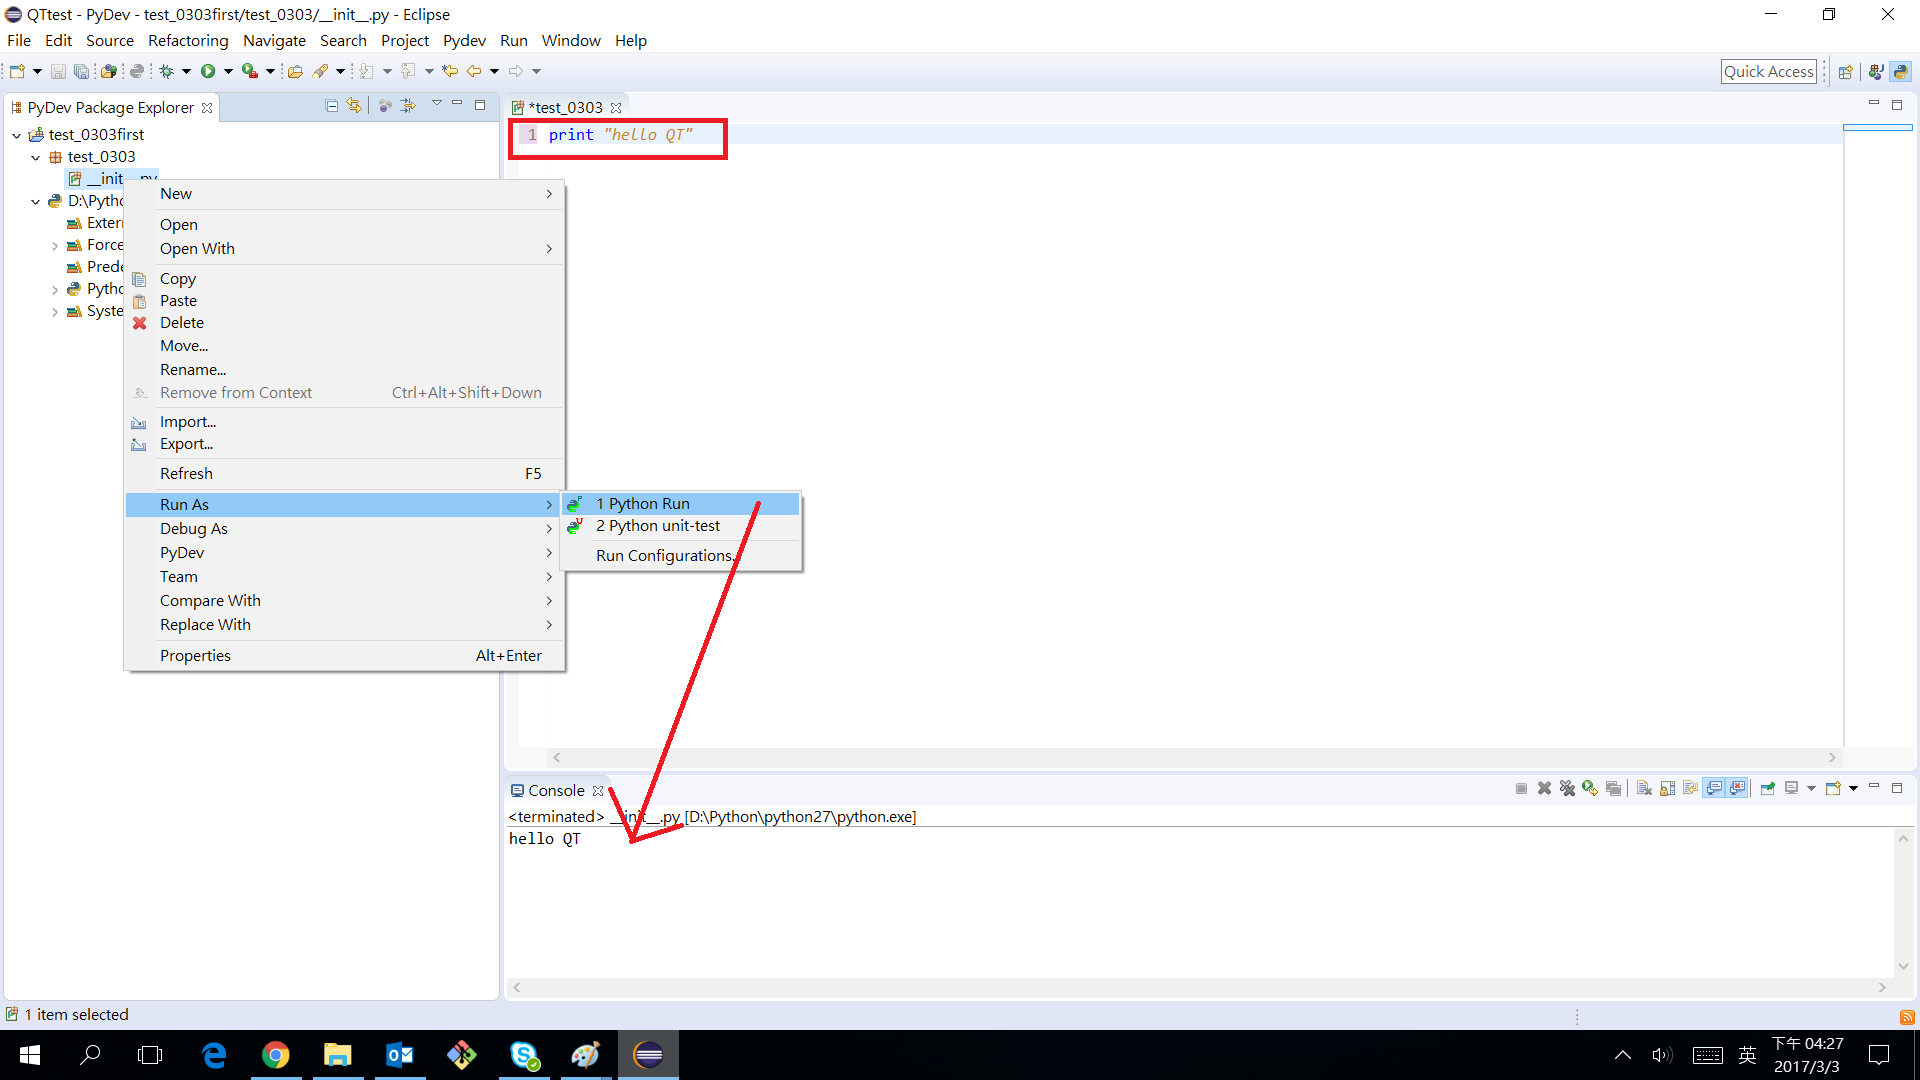1920x1080 pixels.
Task: Click Link with Editor icon
Action: point(354,106)
